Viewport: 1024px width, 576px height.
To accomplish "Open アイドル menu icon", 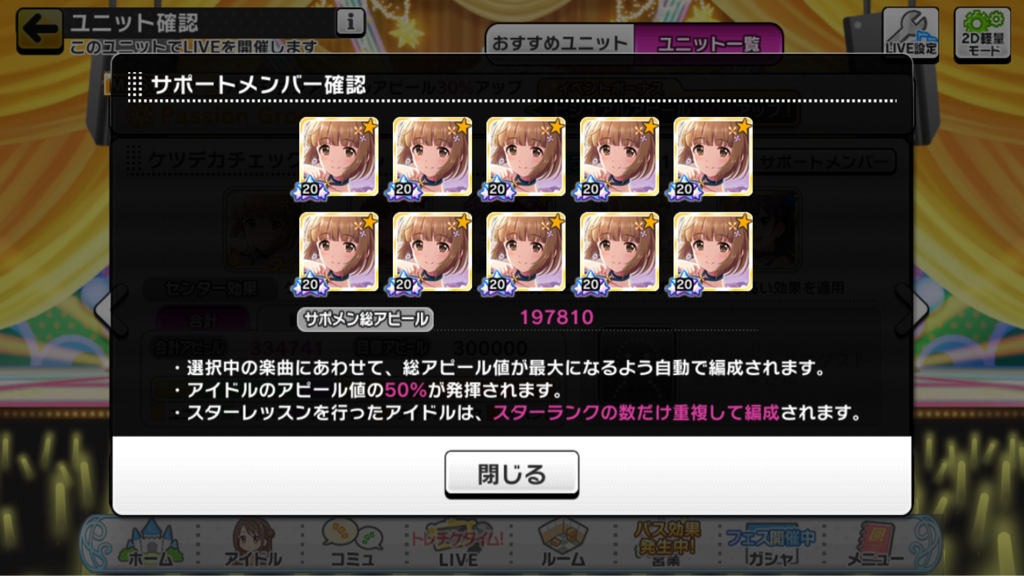I will click(x=253, y=543).
